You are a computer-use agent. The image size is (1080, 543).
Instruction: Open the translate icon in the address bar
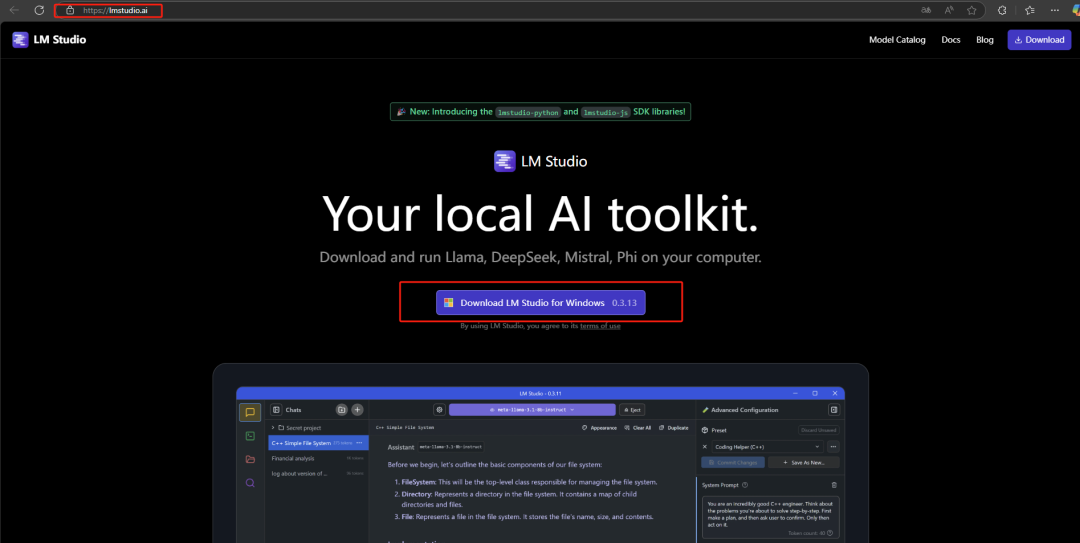coord(926,10)
